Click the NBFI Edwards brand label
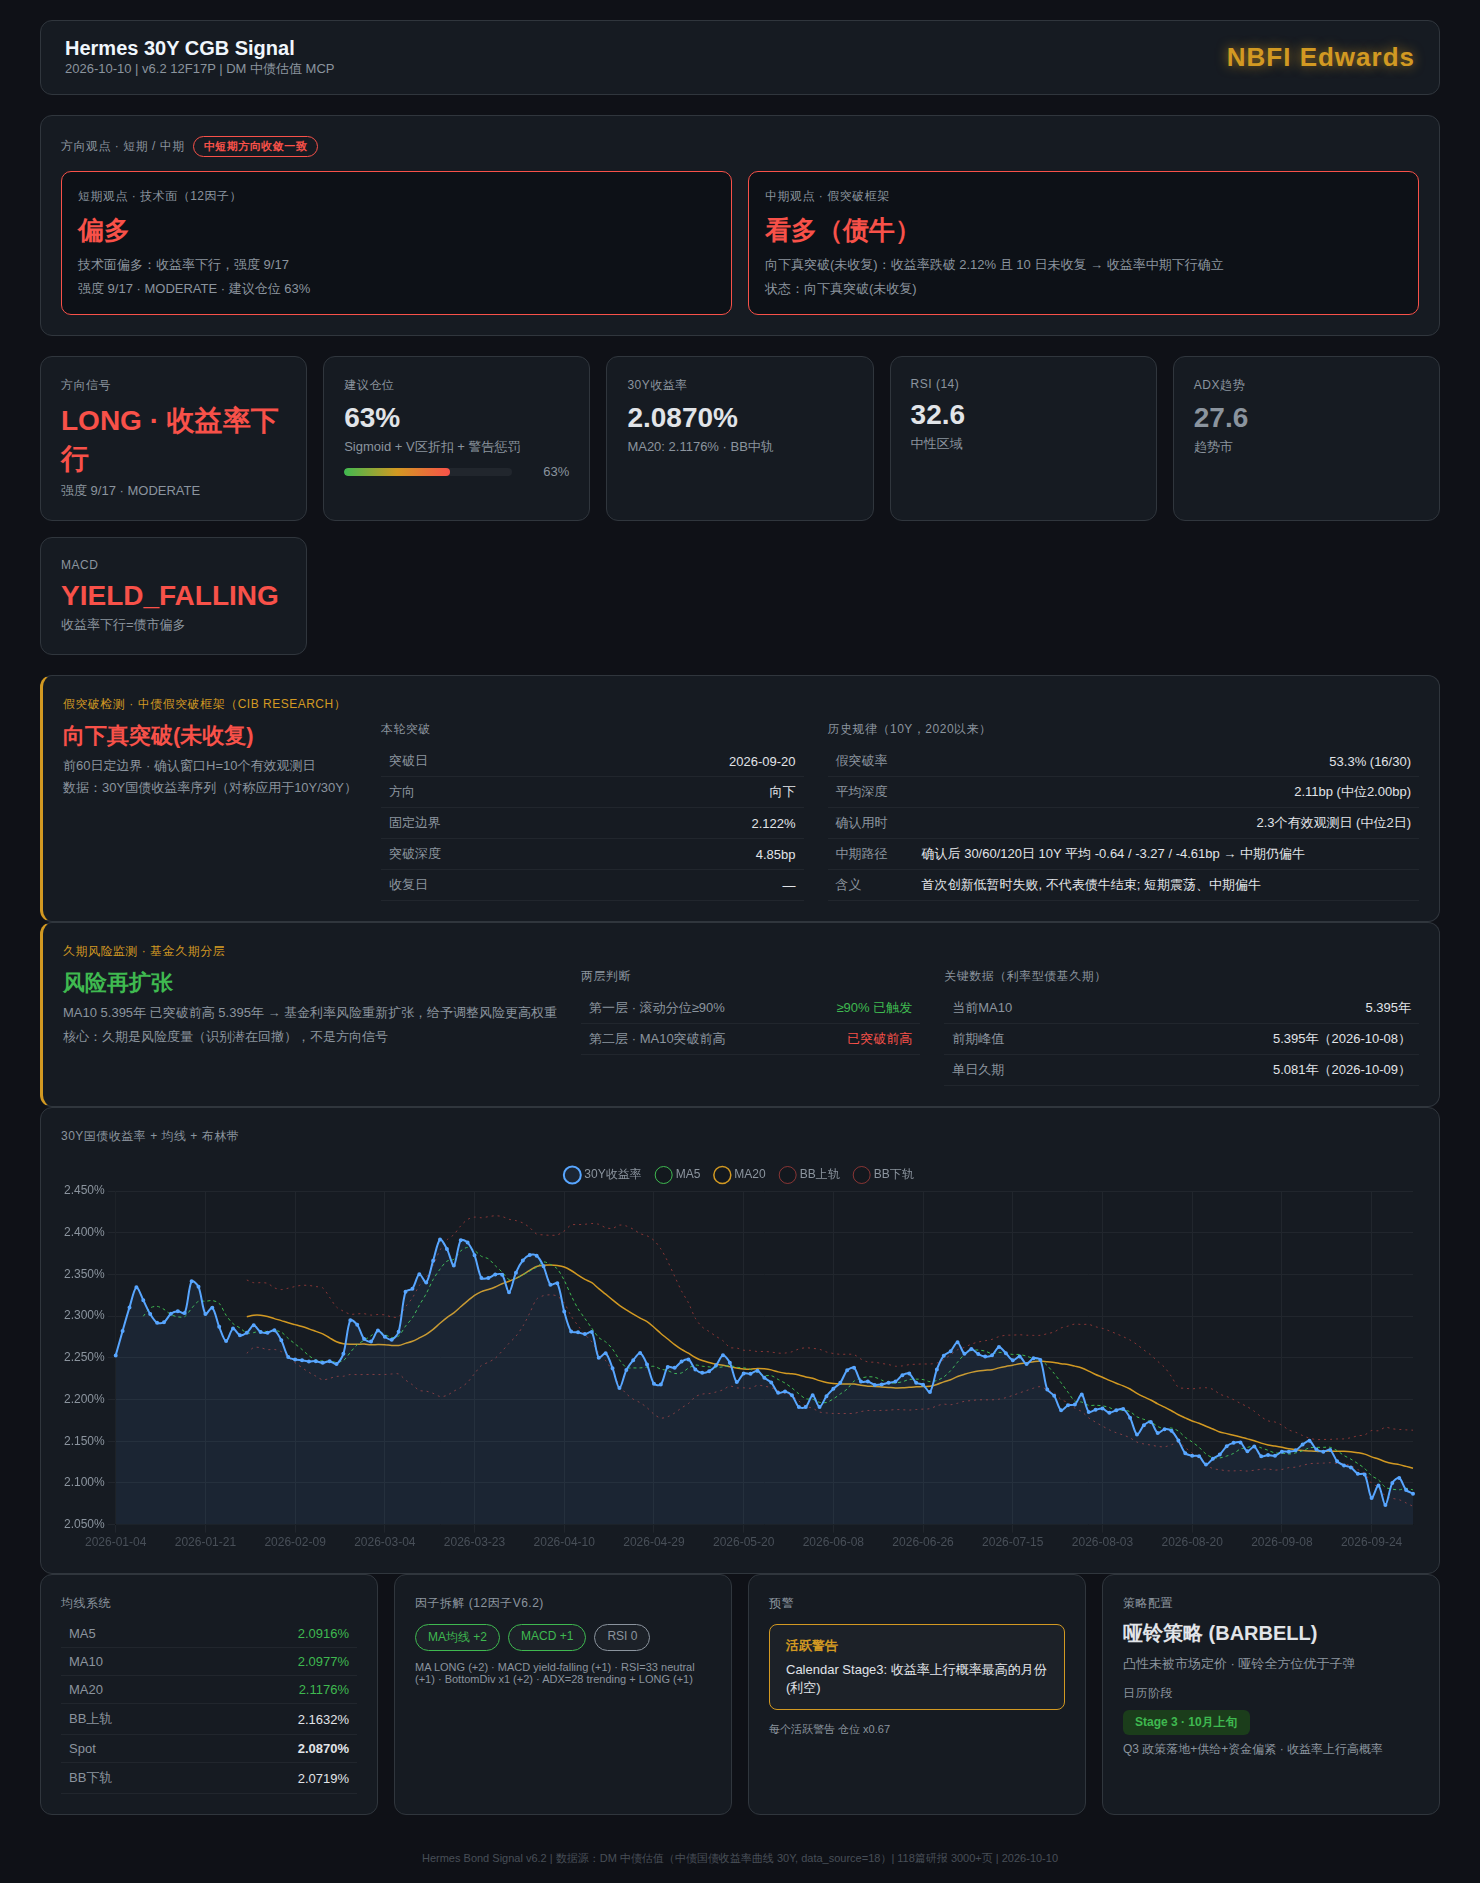This screenshot has width=1480, height=1883. point(1320,57)
